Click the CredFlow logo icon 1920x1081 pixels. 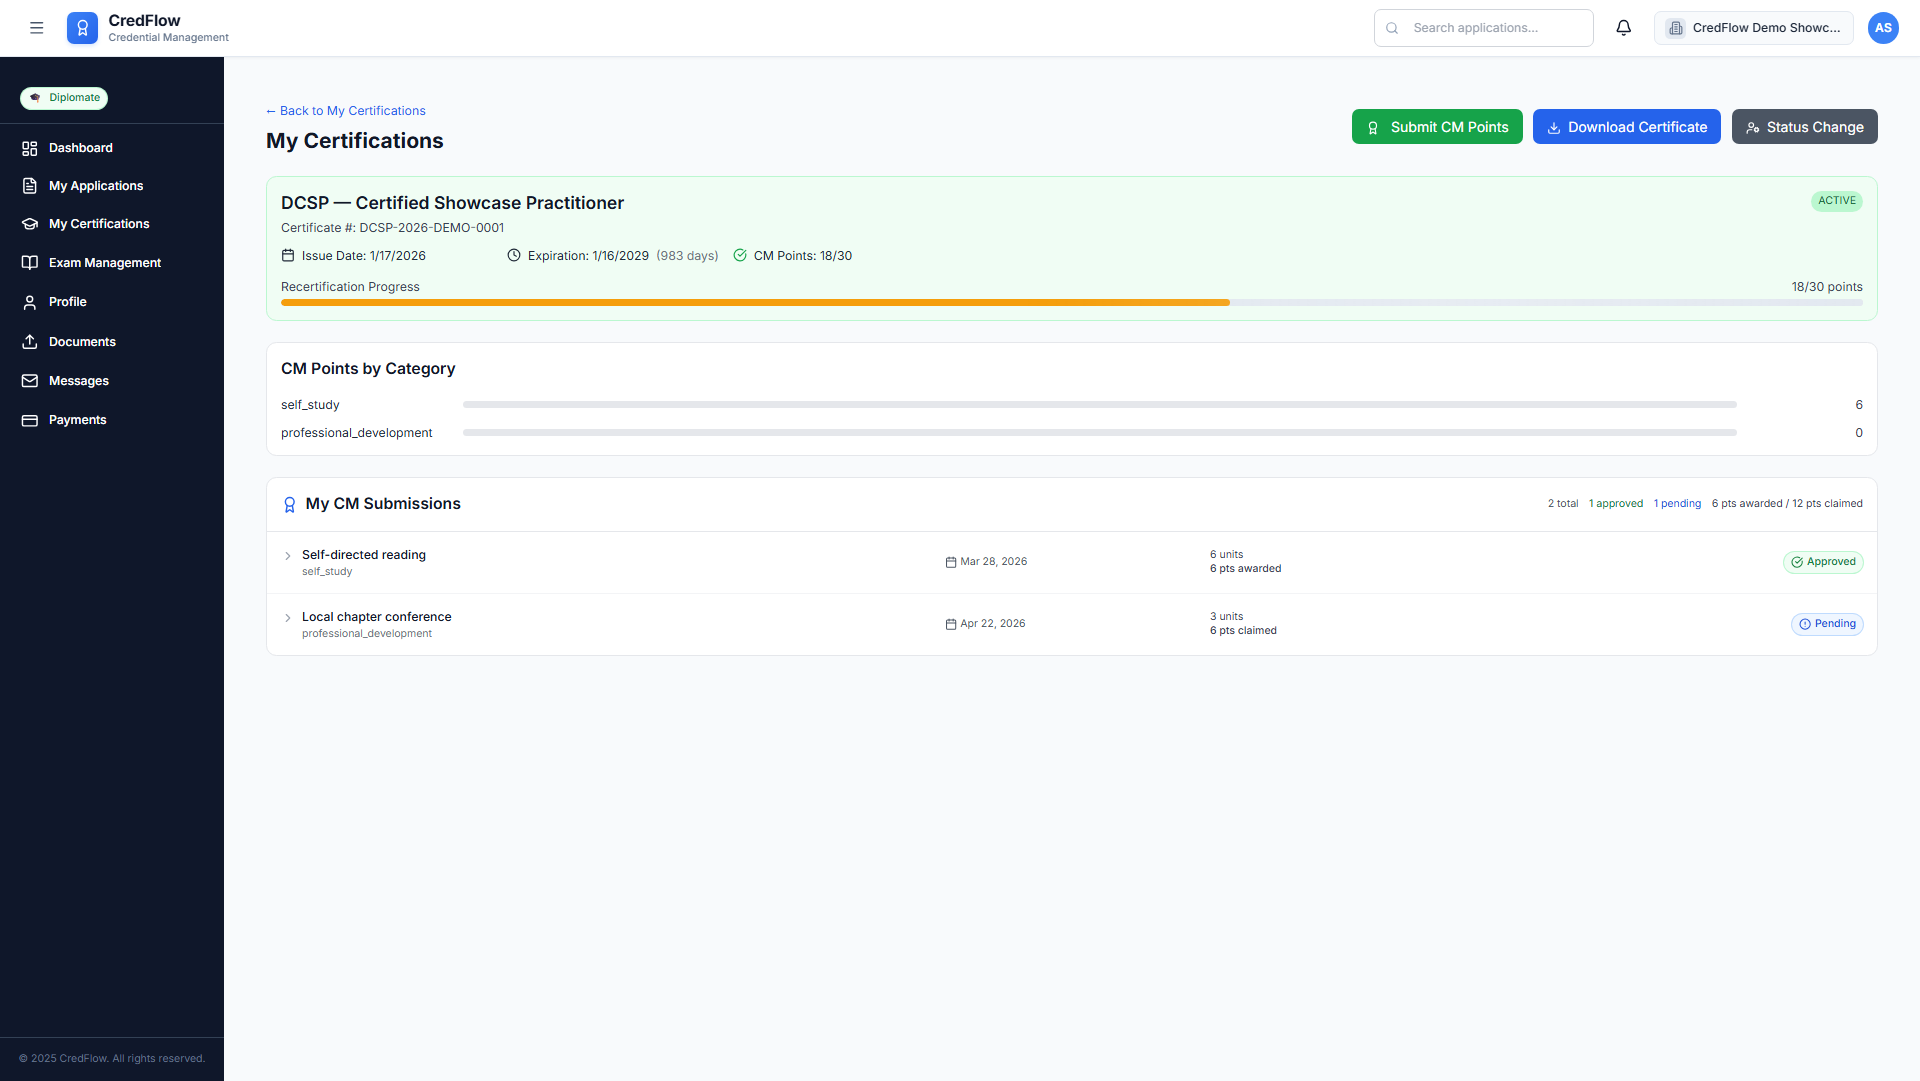[83, 28]
